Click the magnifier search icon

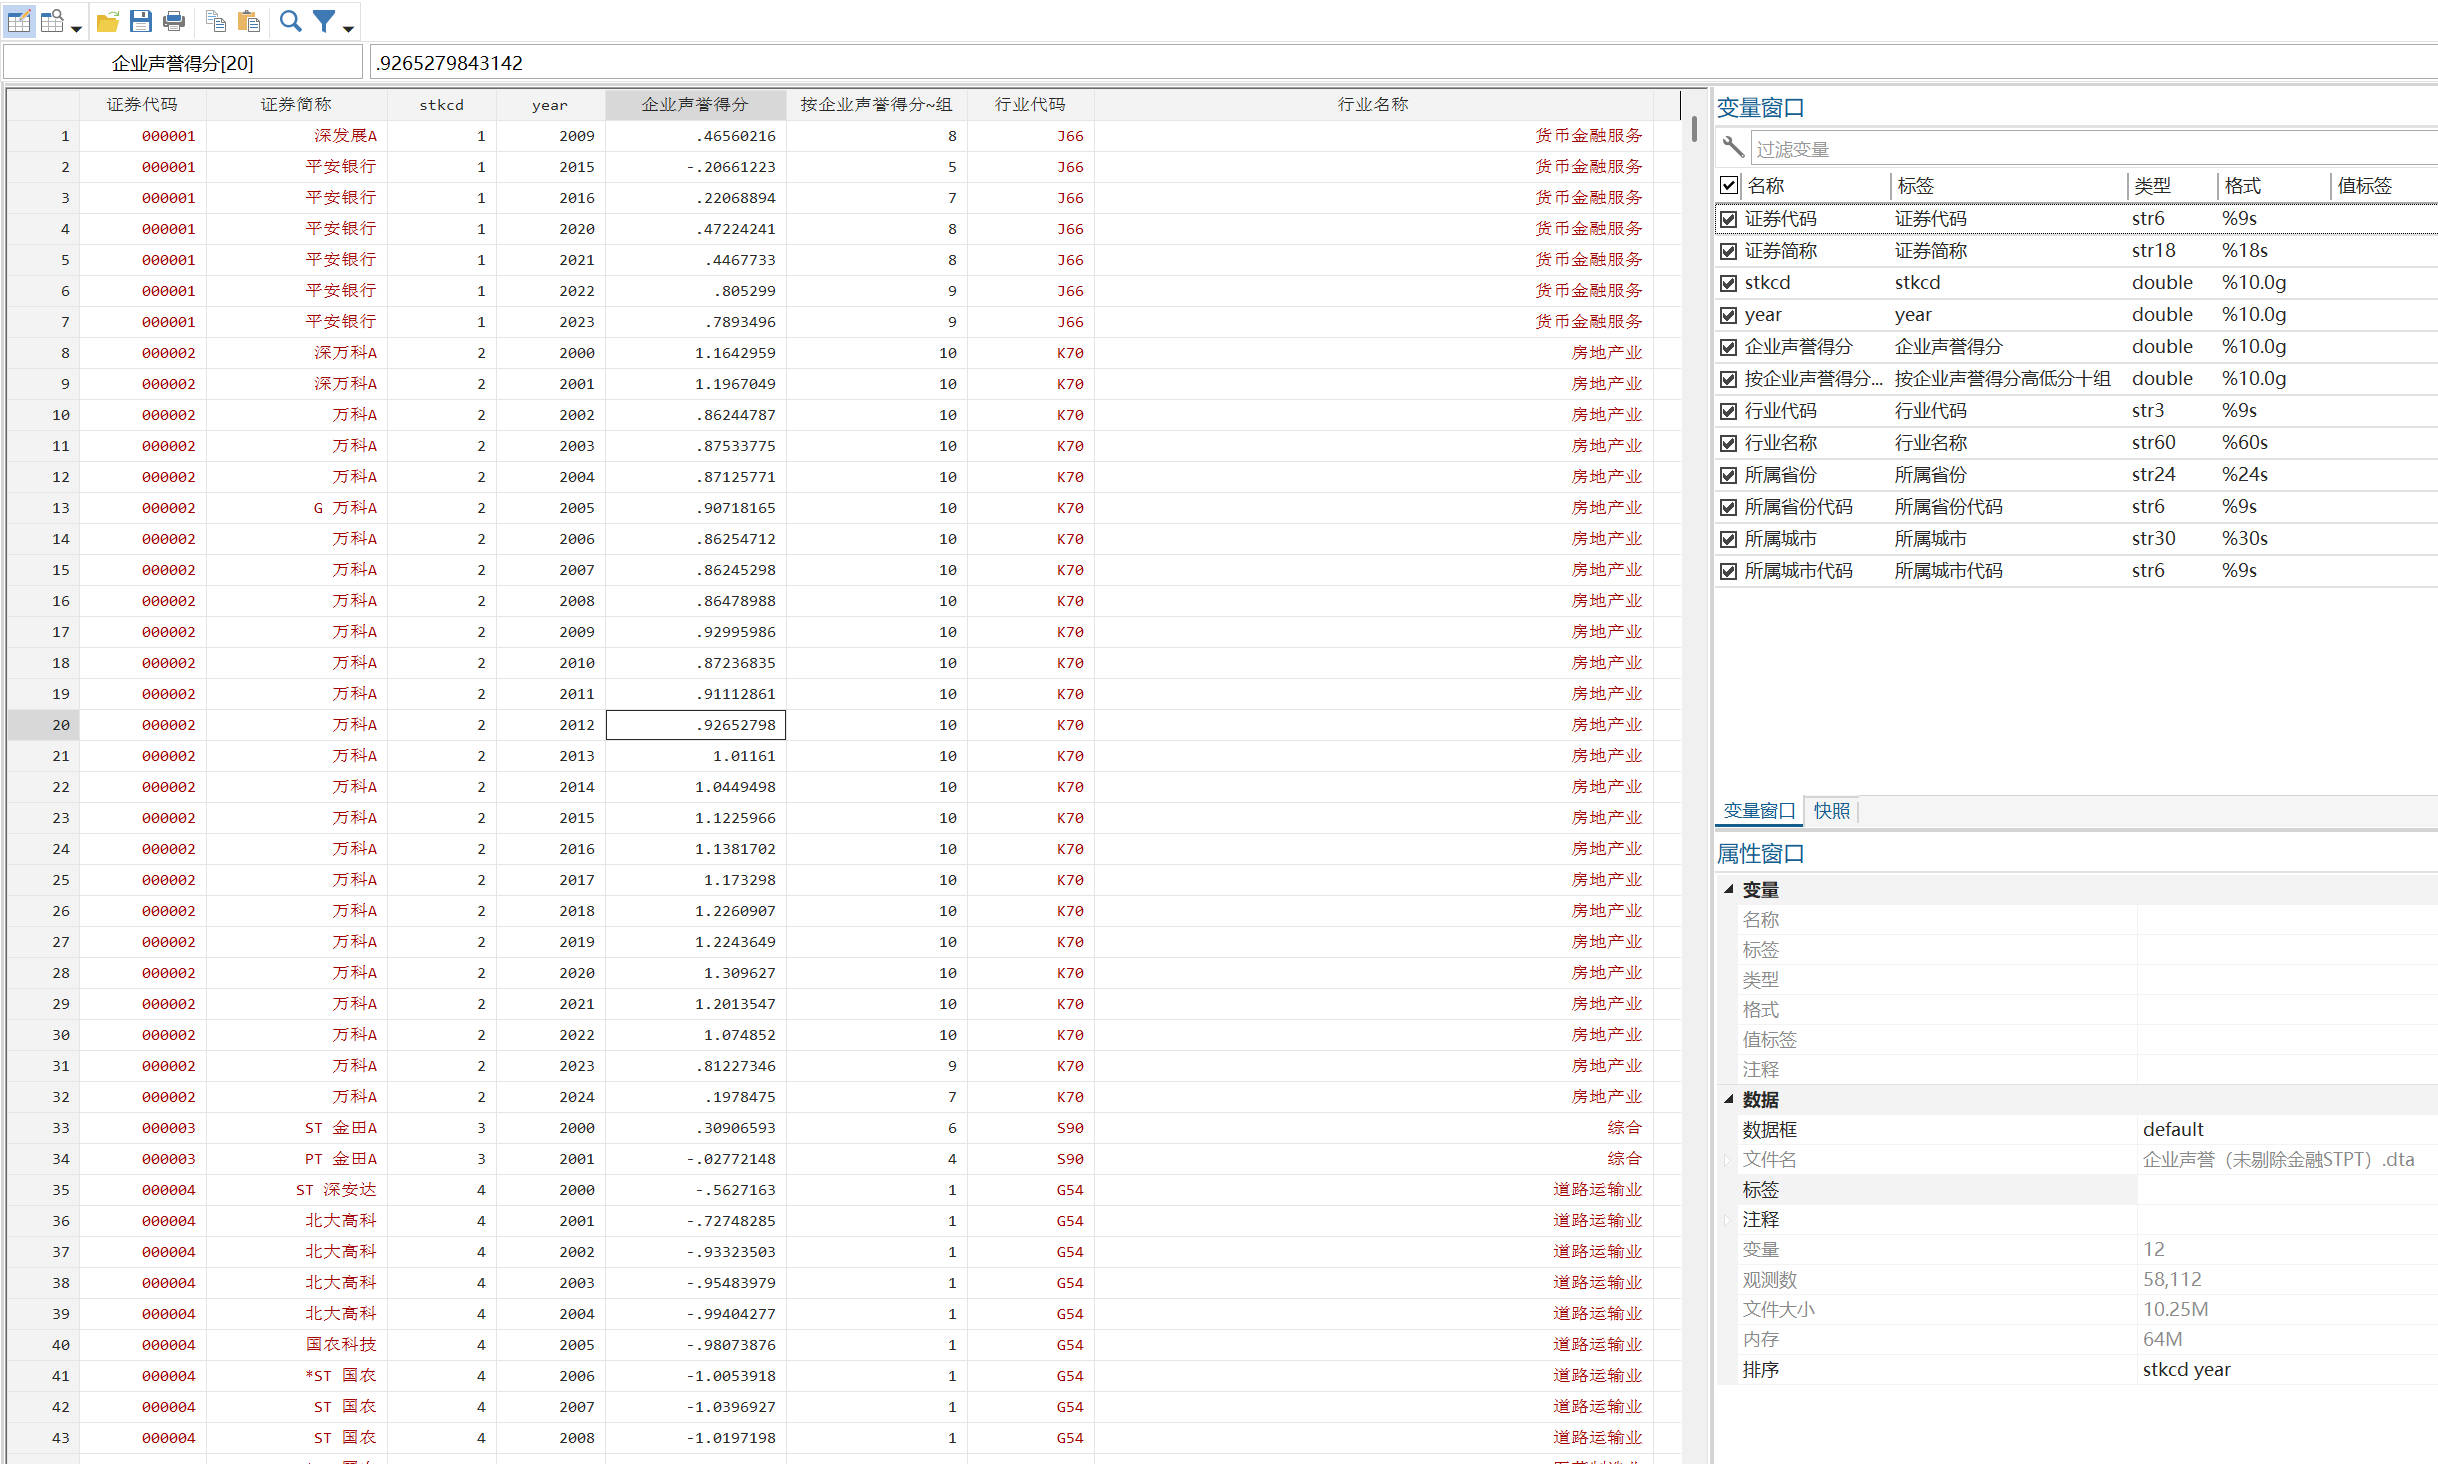290,21
